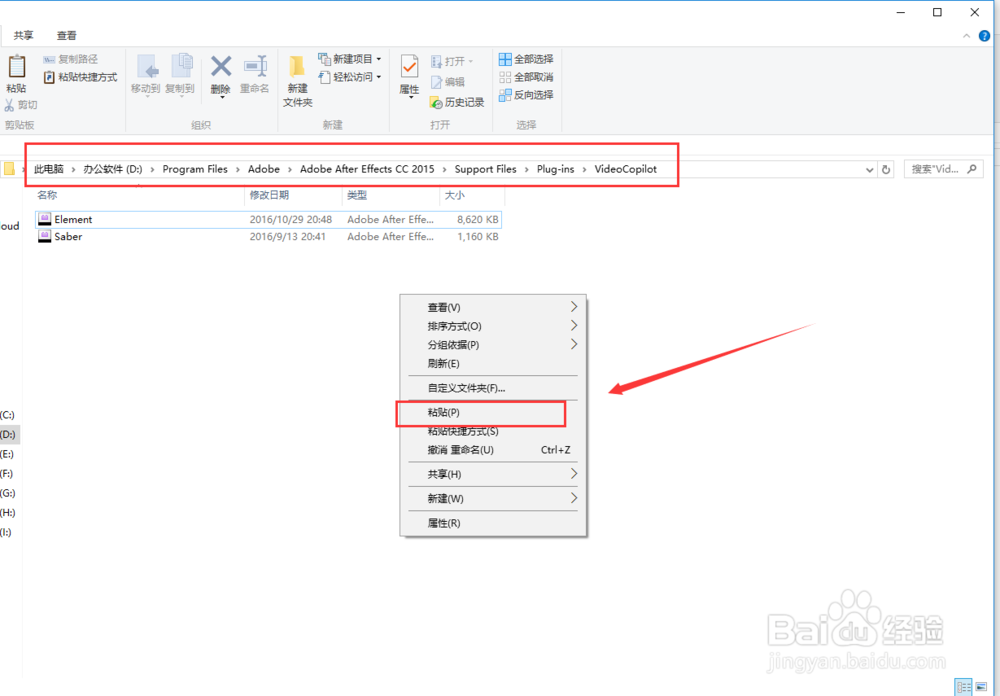Click the address bar refresh button
The height and width of the screenshot is (696, 1000).
pos(886,170)
